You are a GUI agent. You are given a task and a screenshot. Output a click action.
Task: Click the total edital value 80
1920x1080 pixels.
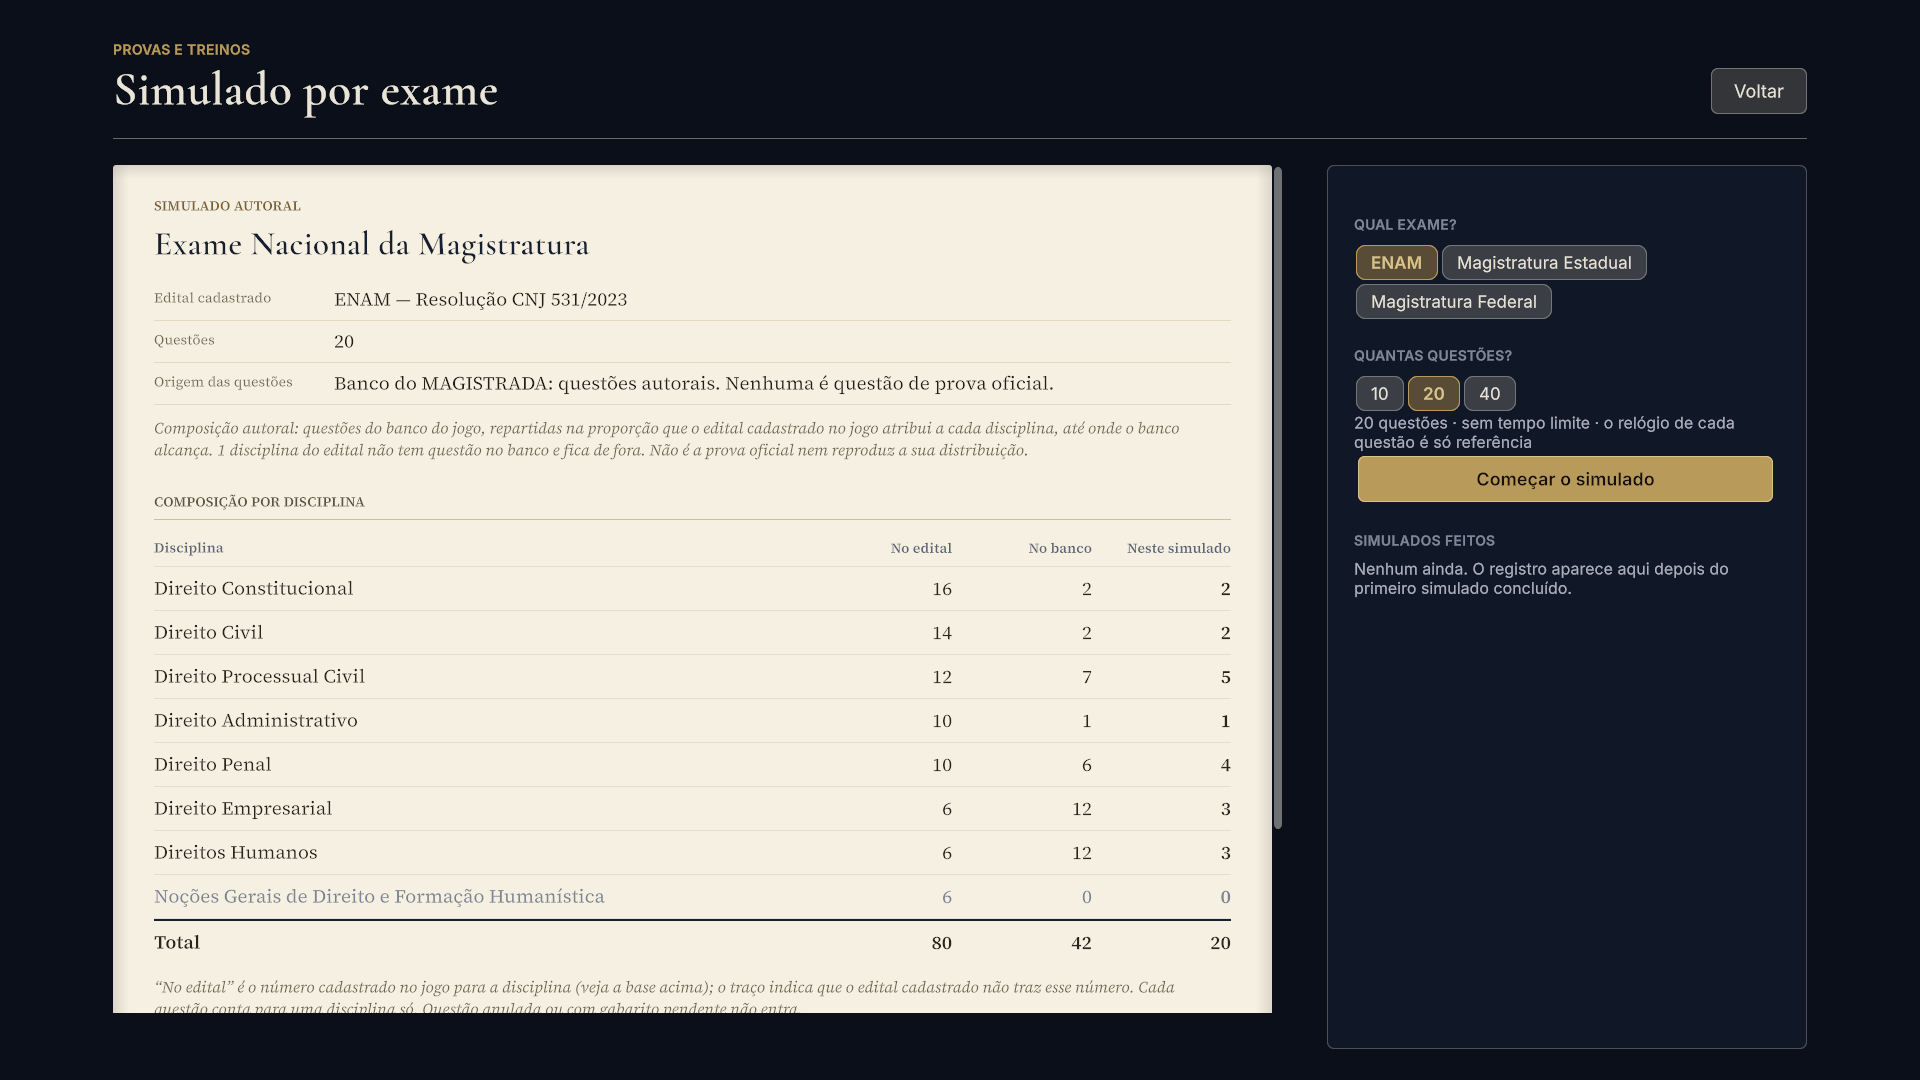coord(942,943)
